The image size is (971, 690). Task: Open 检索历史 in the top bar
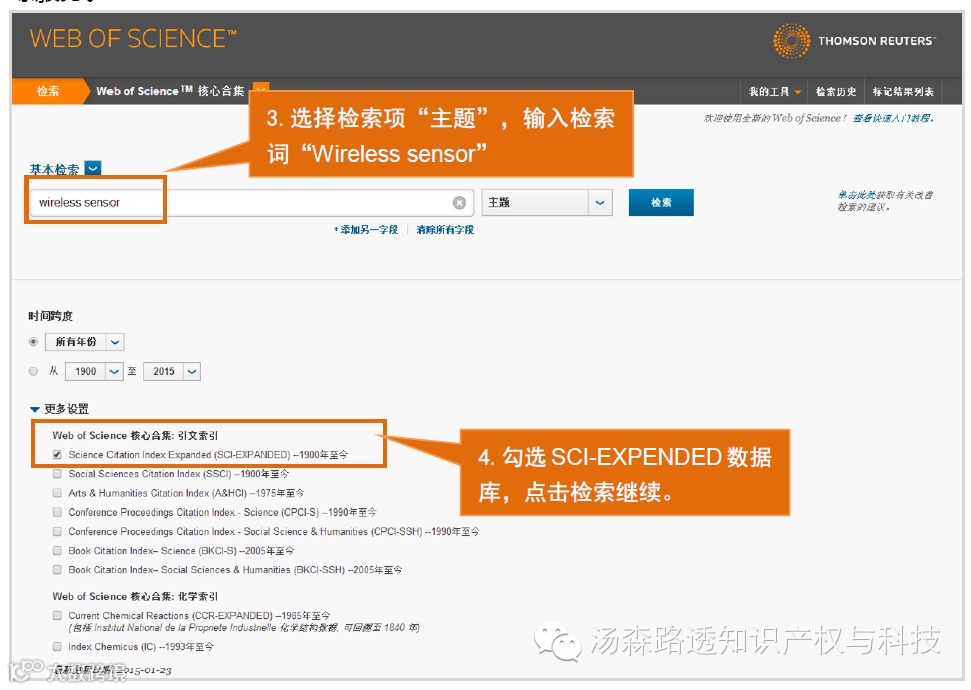(835, 92)
